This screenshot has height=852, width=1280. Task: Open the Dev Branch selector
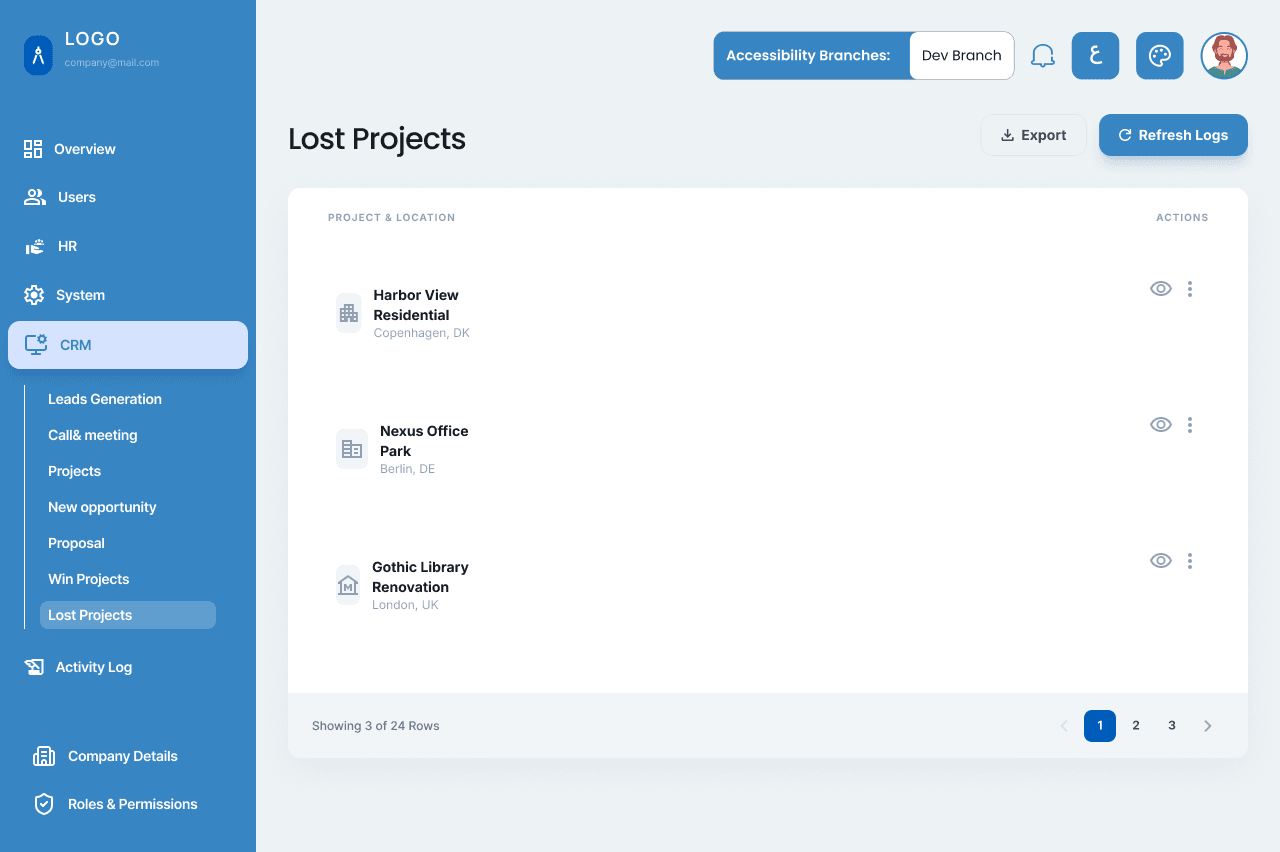click(962, 56)
